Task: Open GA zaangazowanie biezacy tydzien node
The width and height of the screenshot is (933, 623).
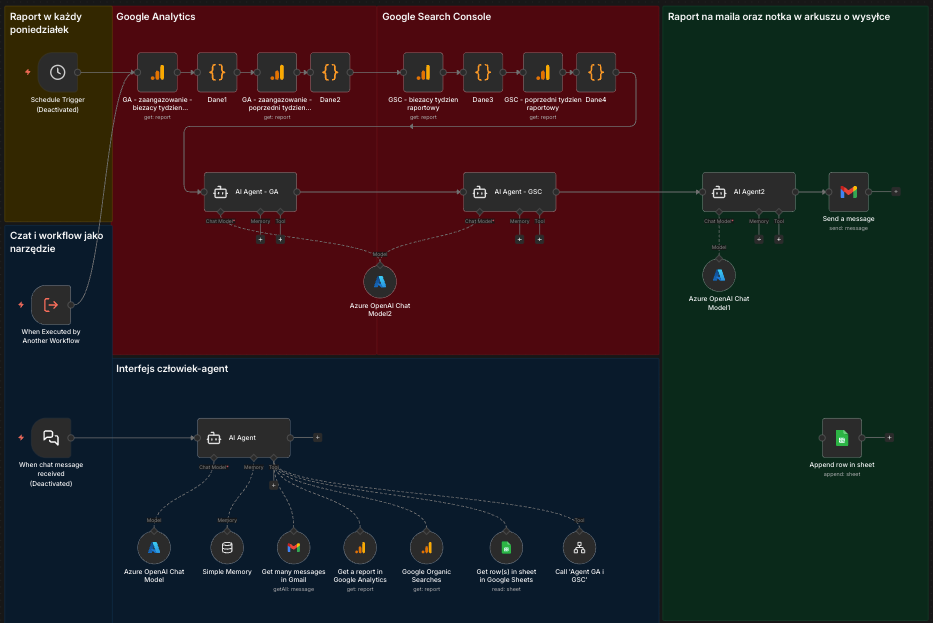Action: (x=158, y=73)
